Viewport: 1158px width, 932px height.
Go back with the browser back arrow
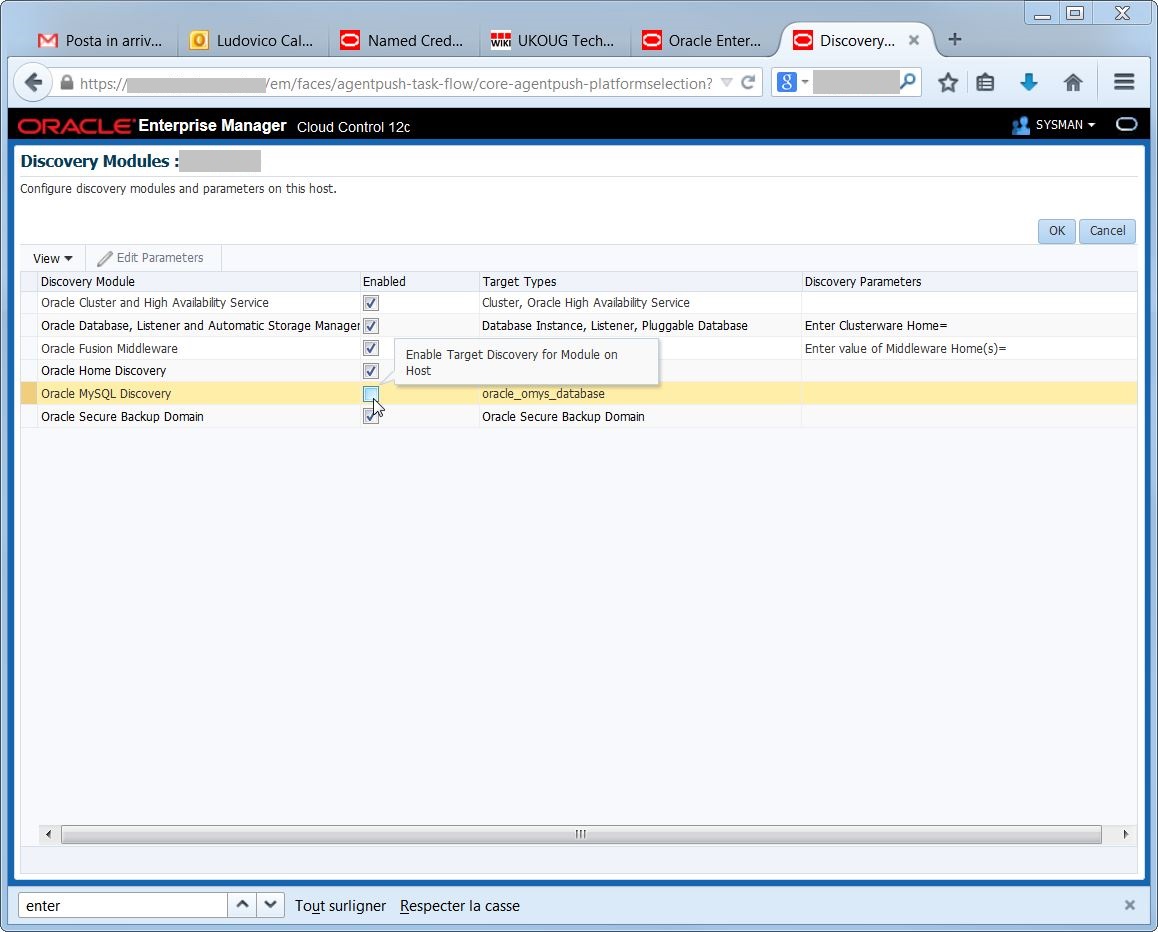(x=32, y=83)
